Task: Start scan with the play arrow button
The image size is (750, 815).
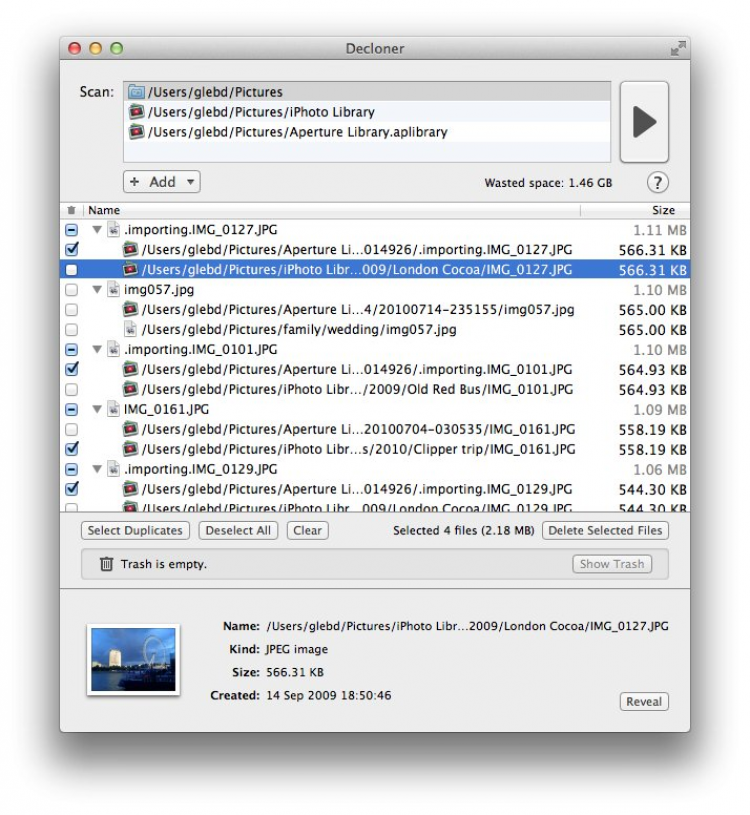Action: point(644,122)
